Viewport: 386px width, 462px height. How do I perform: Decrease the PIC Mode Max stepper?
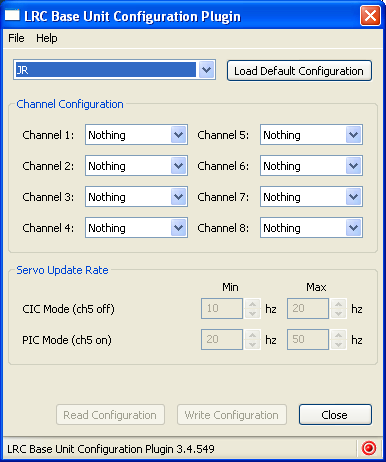tap(339, 345)
